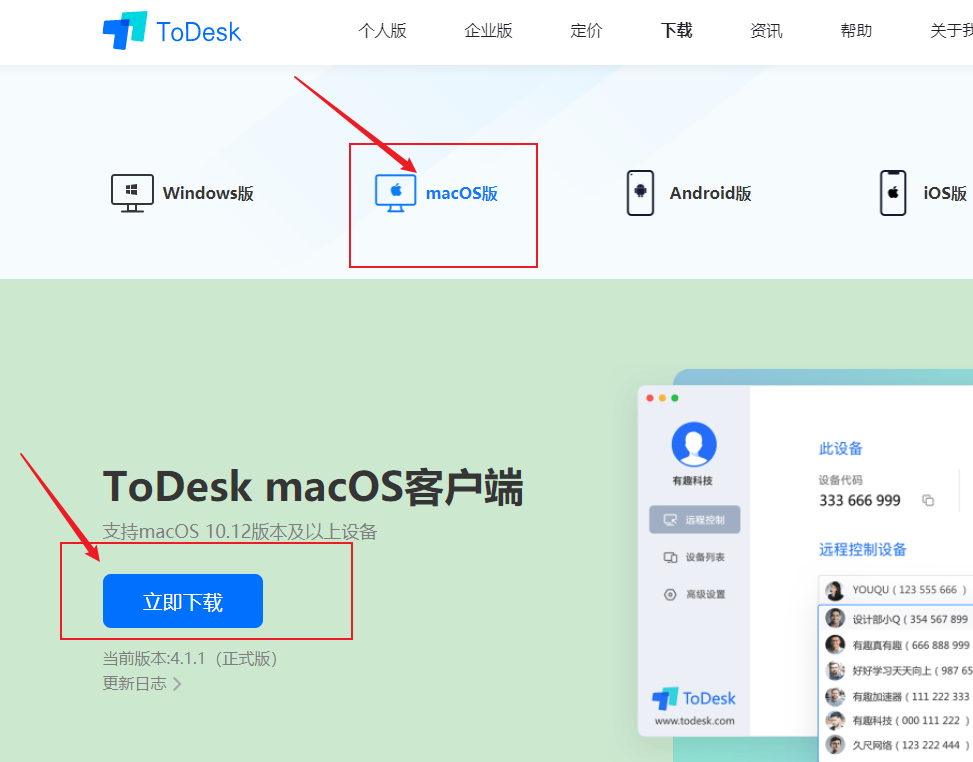The width and height of the screenshot is (973, 762).
Task: Select 高级设置 in the preview sidebar
Action: [x=694, y=594]
